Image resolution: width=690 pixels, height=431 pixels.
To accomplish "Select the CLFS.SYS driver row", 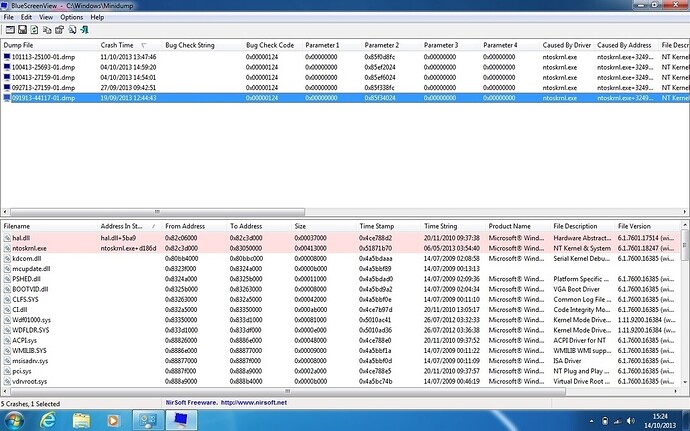I will (341, 299).
